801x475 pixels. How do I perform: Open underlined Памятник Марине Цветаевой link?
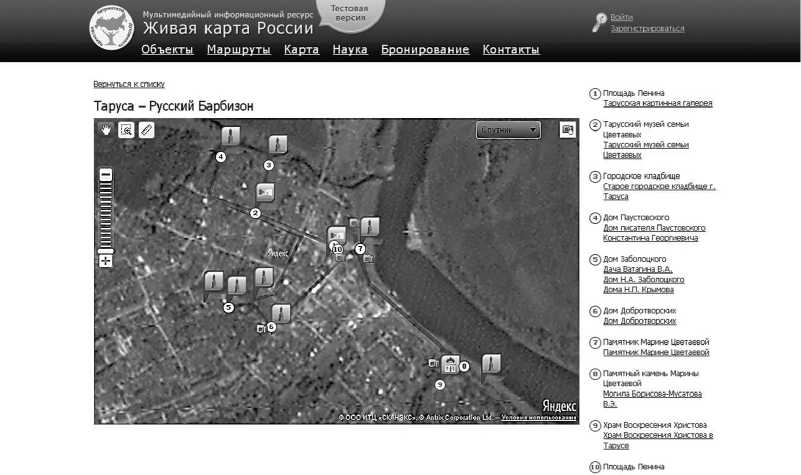click(656, 352)
